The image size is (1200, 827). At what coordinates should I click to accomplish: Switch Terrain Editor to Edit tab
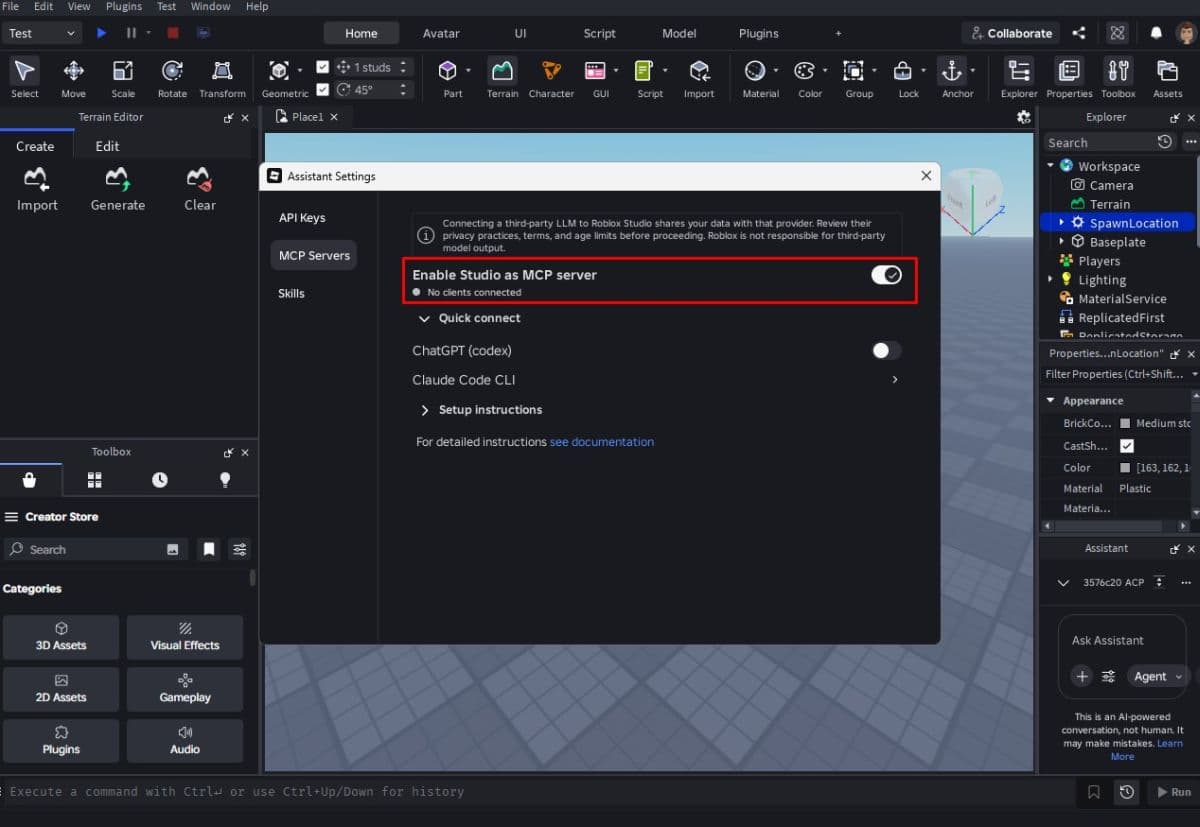[x=107, y=146]
